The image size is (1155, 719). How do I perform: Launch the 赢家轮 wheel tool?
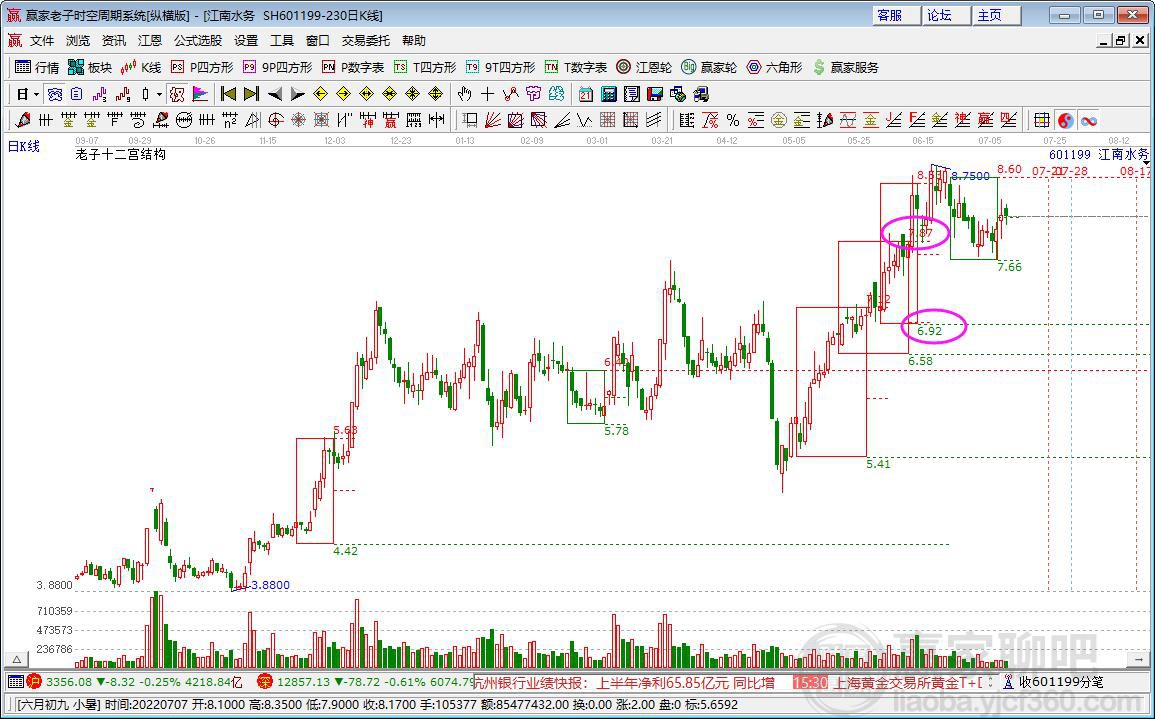709,68
